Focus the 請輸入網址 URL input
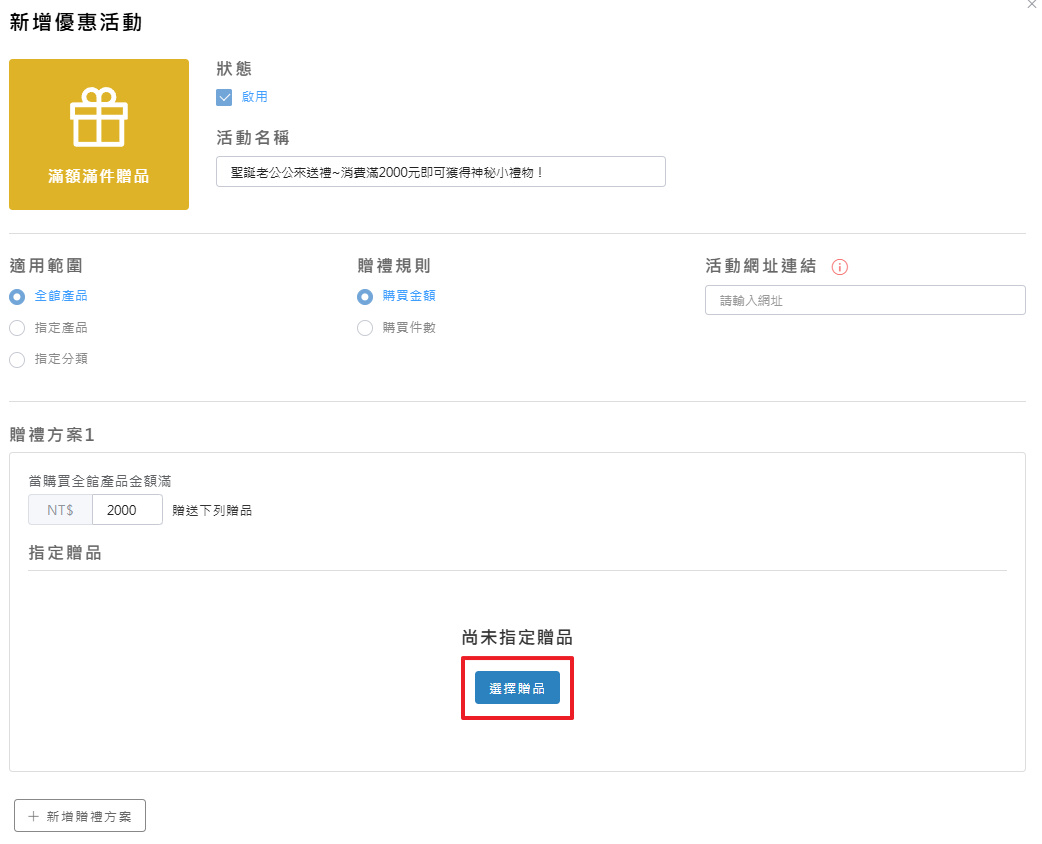This screenshot has height=844, width=1042. [x=864, y=300]
